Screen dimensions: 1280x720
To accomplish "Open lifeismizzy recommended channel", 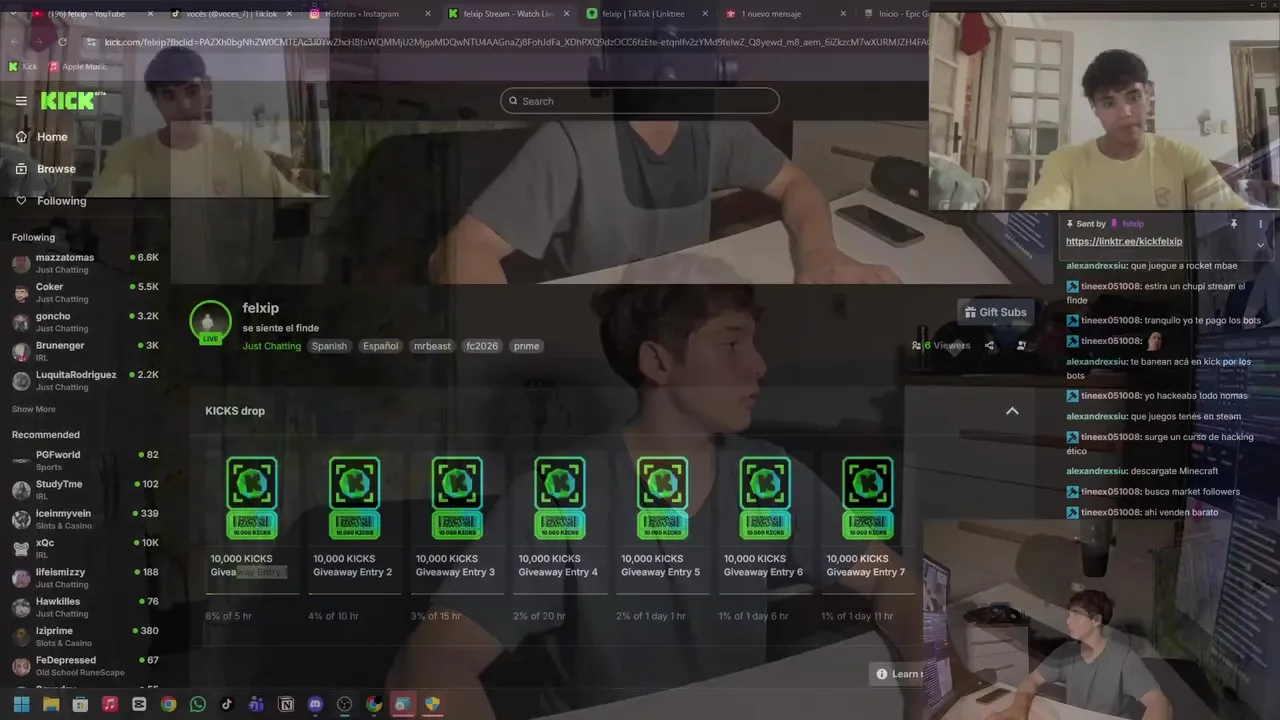I will [x=85, y=578].
